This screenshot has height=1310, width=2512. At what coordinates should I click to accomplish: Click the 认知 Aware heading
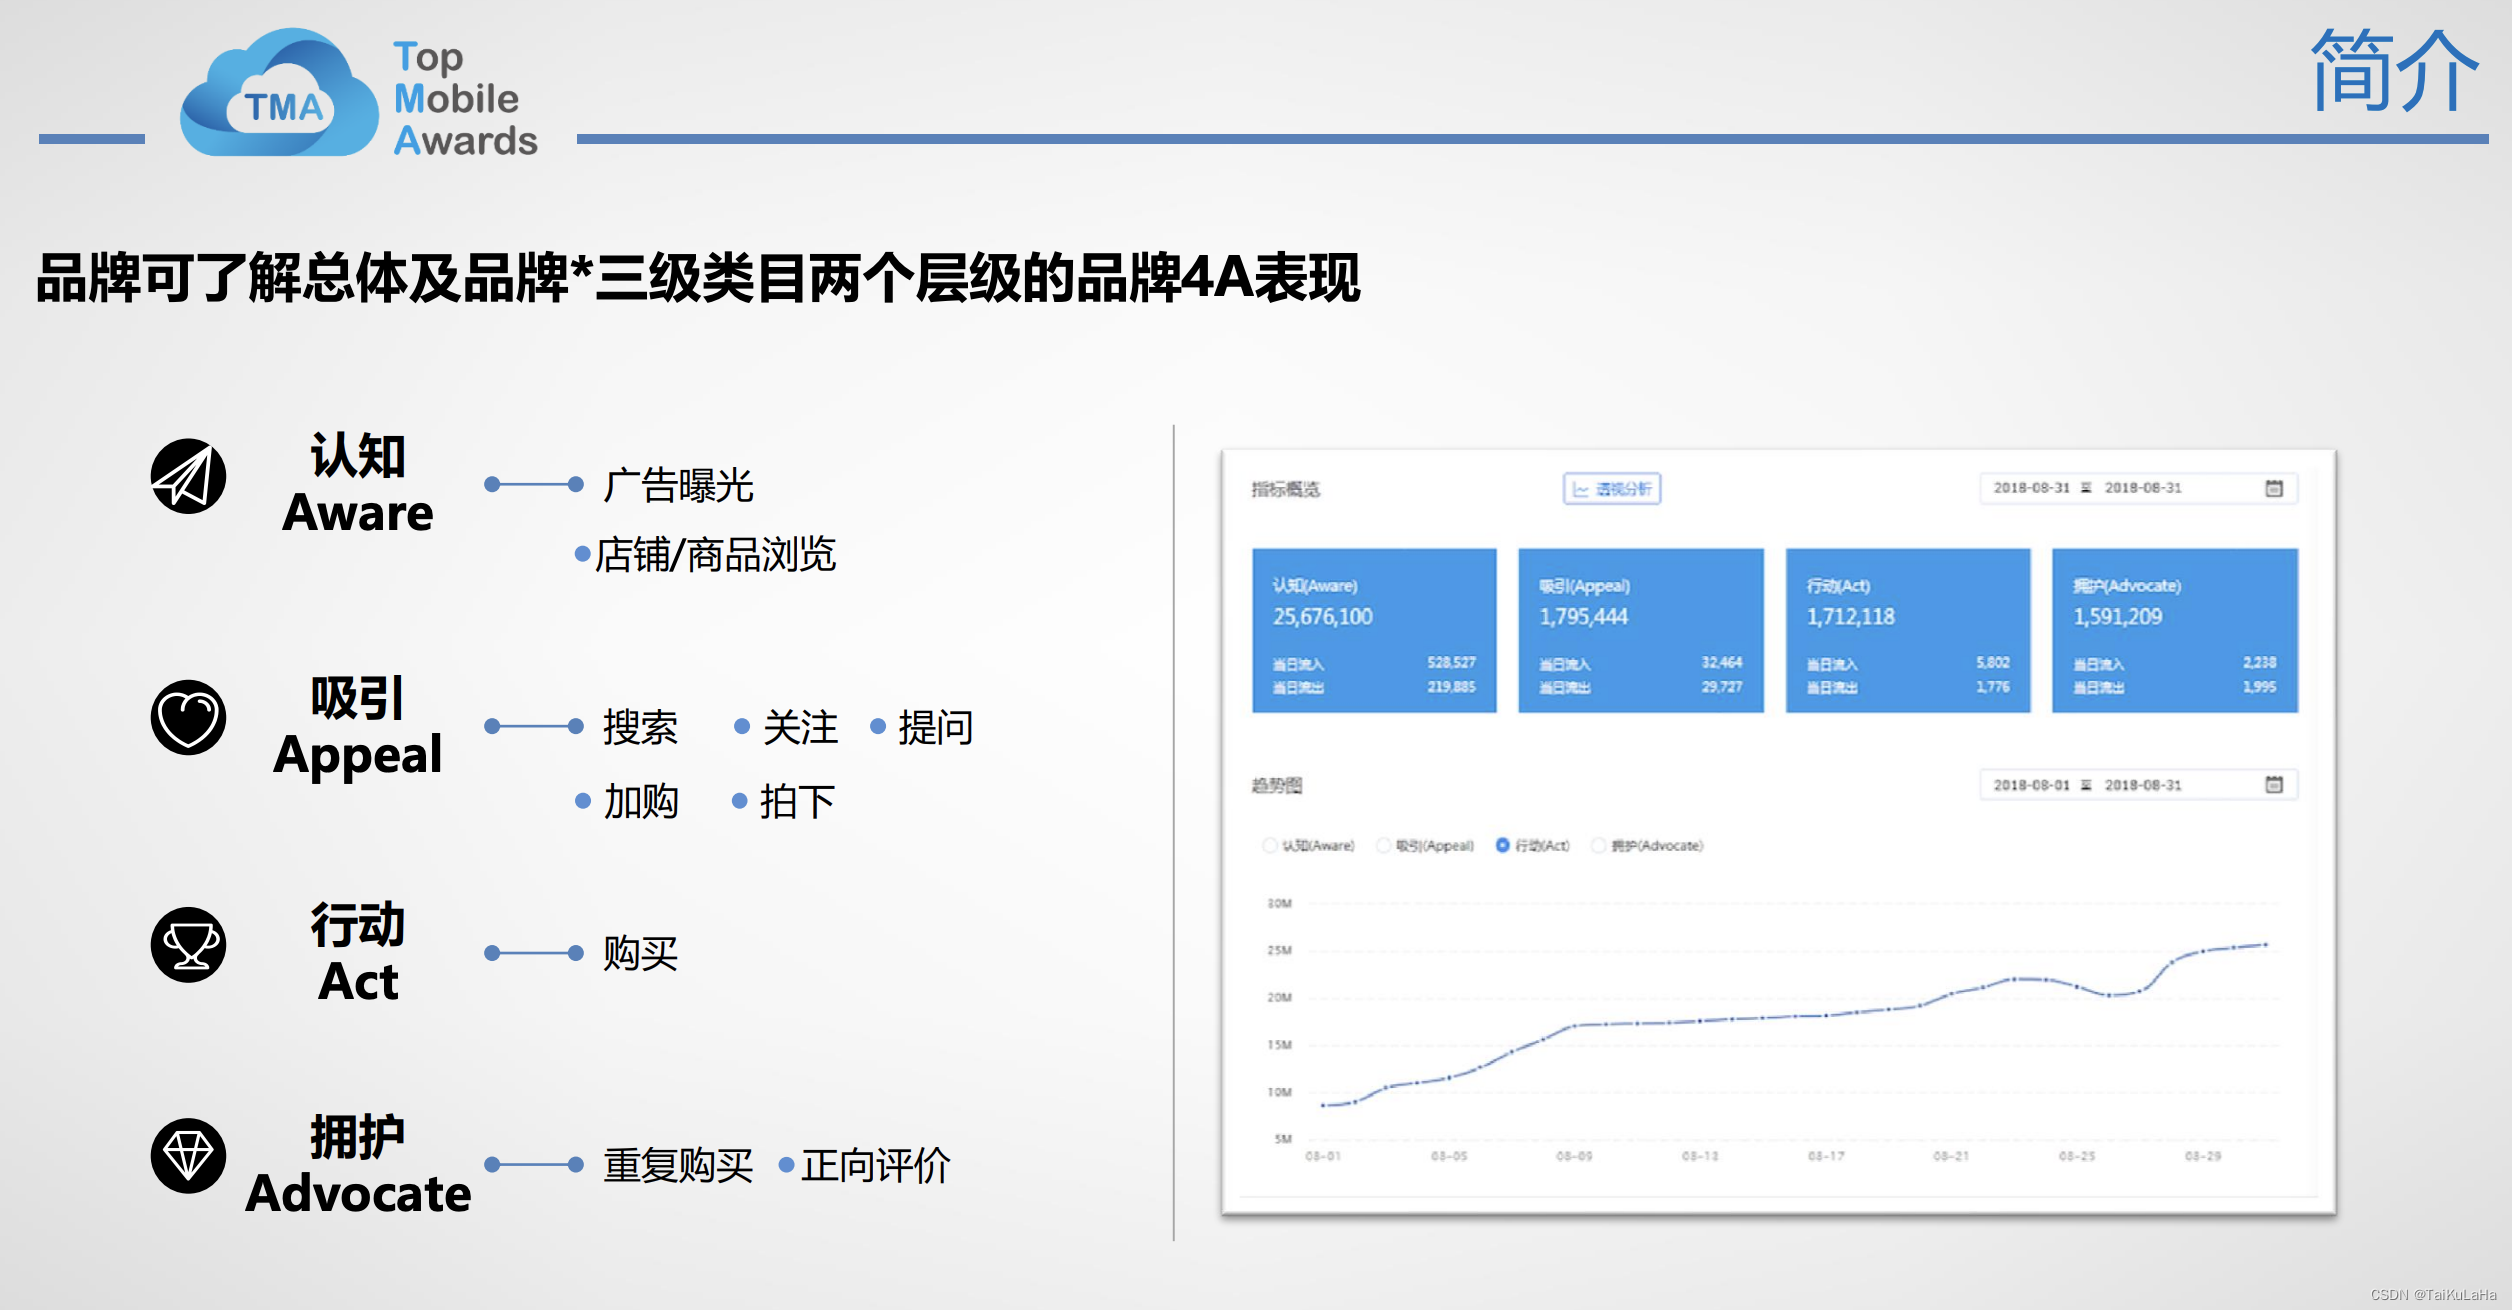(x=358, y=484)
